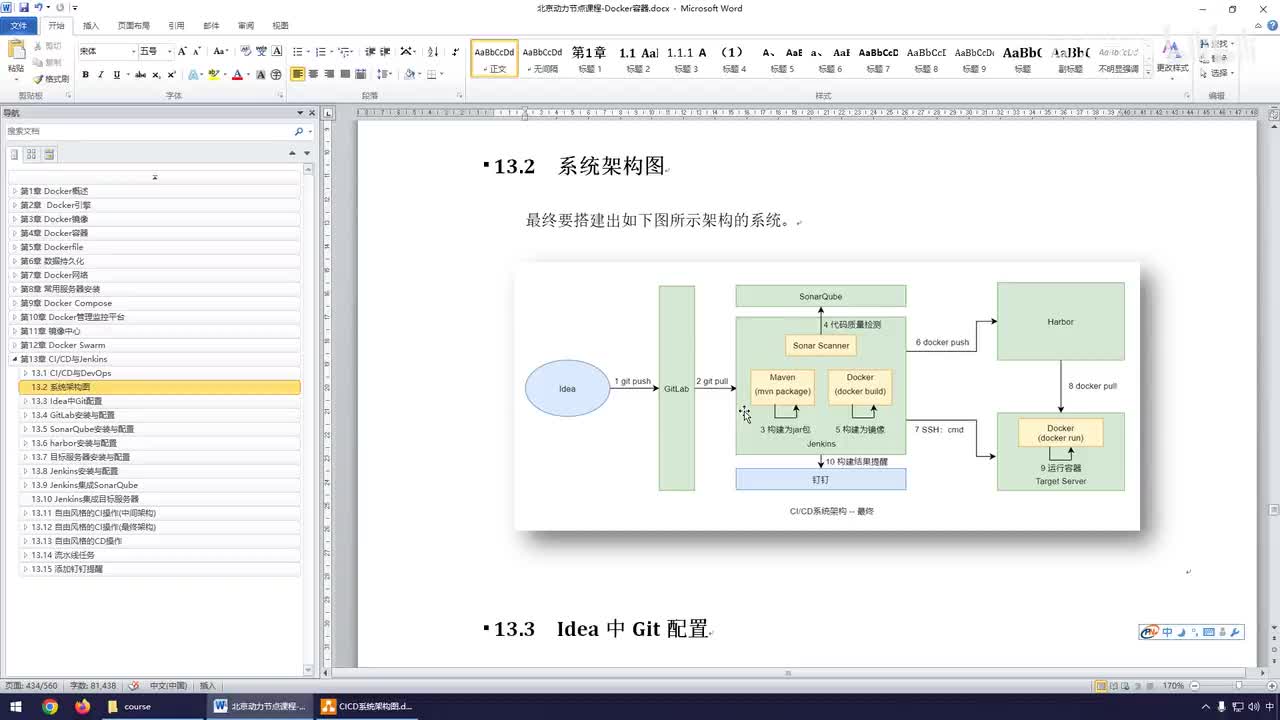Open the font name combo box
The height and width of the screenshot is (720, 1280).
[107, 51]
